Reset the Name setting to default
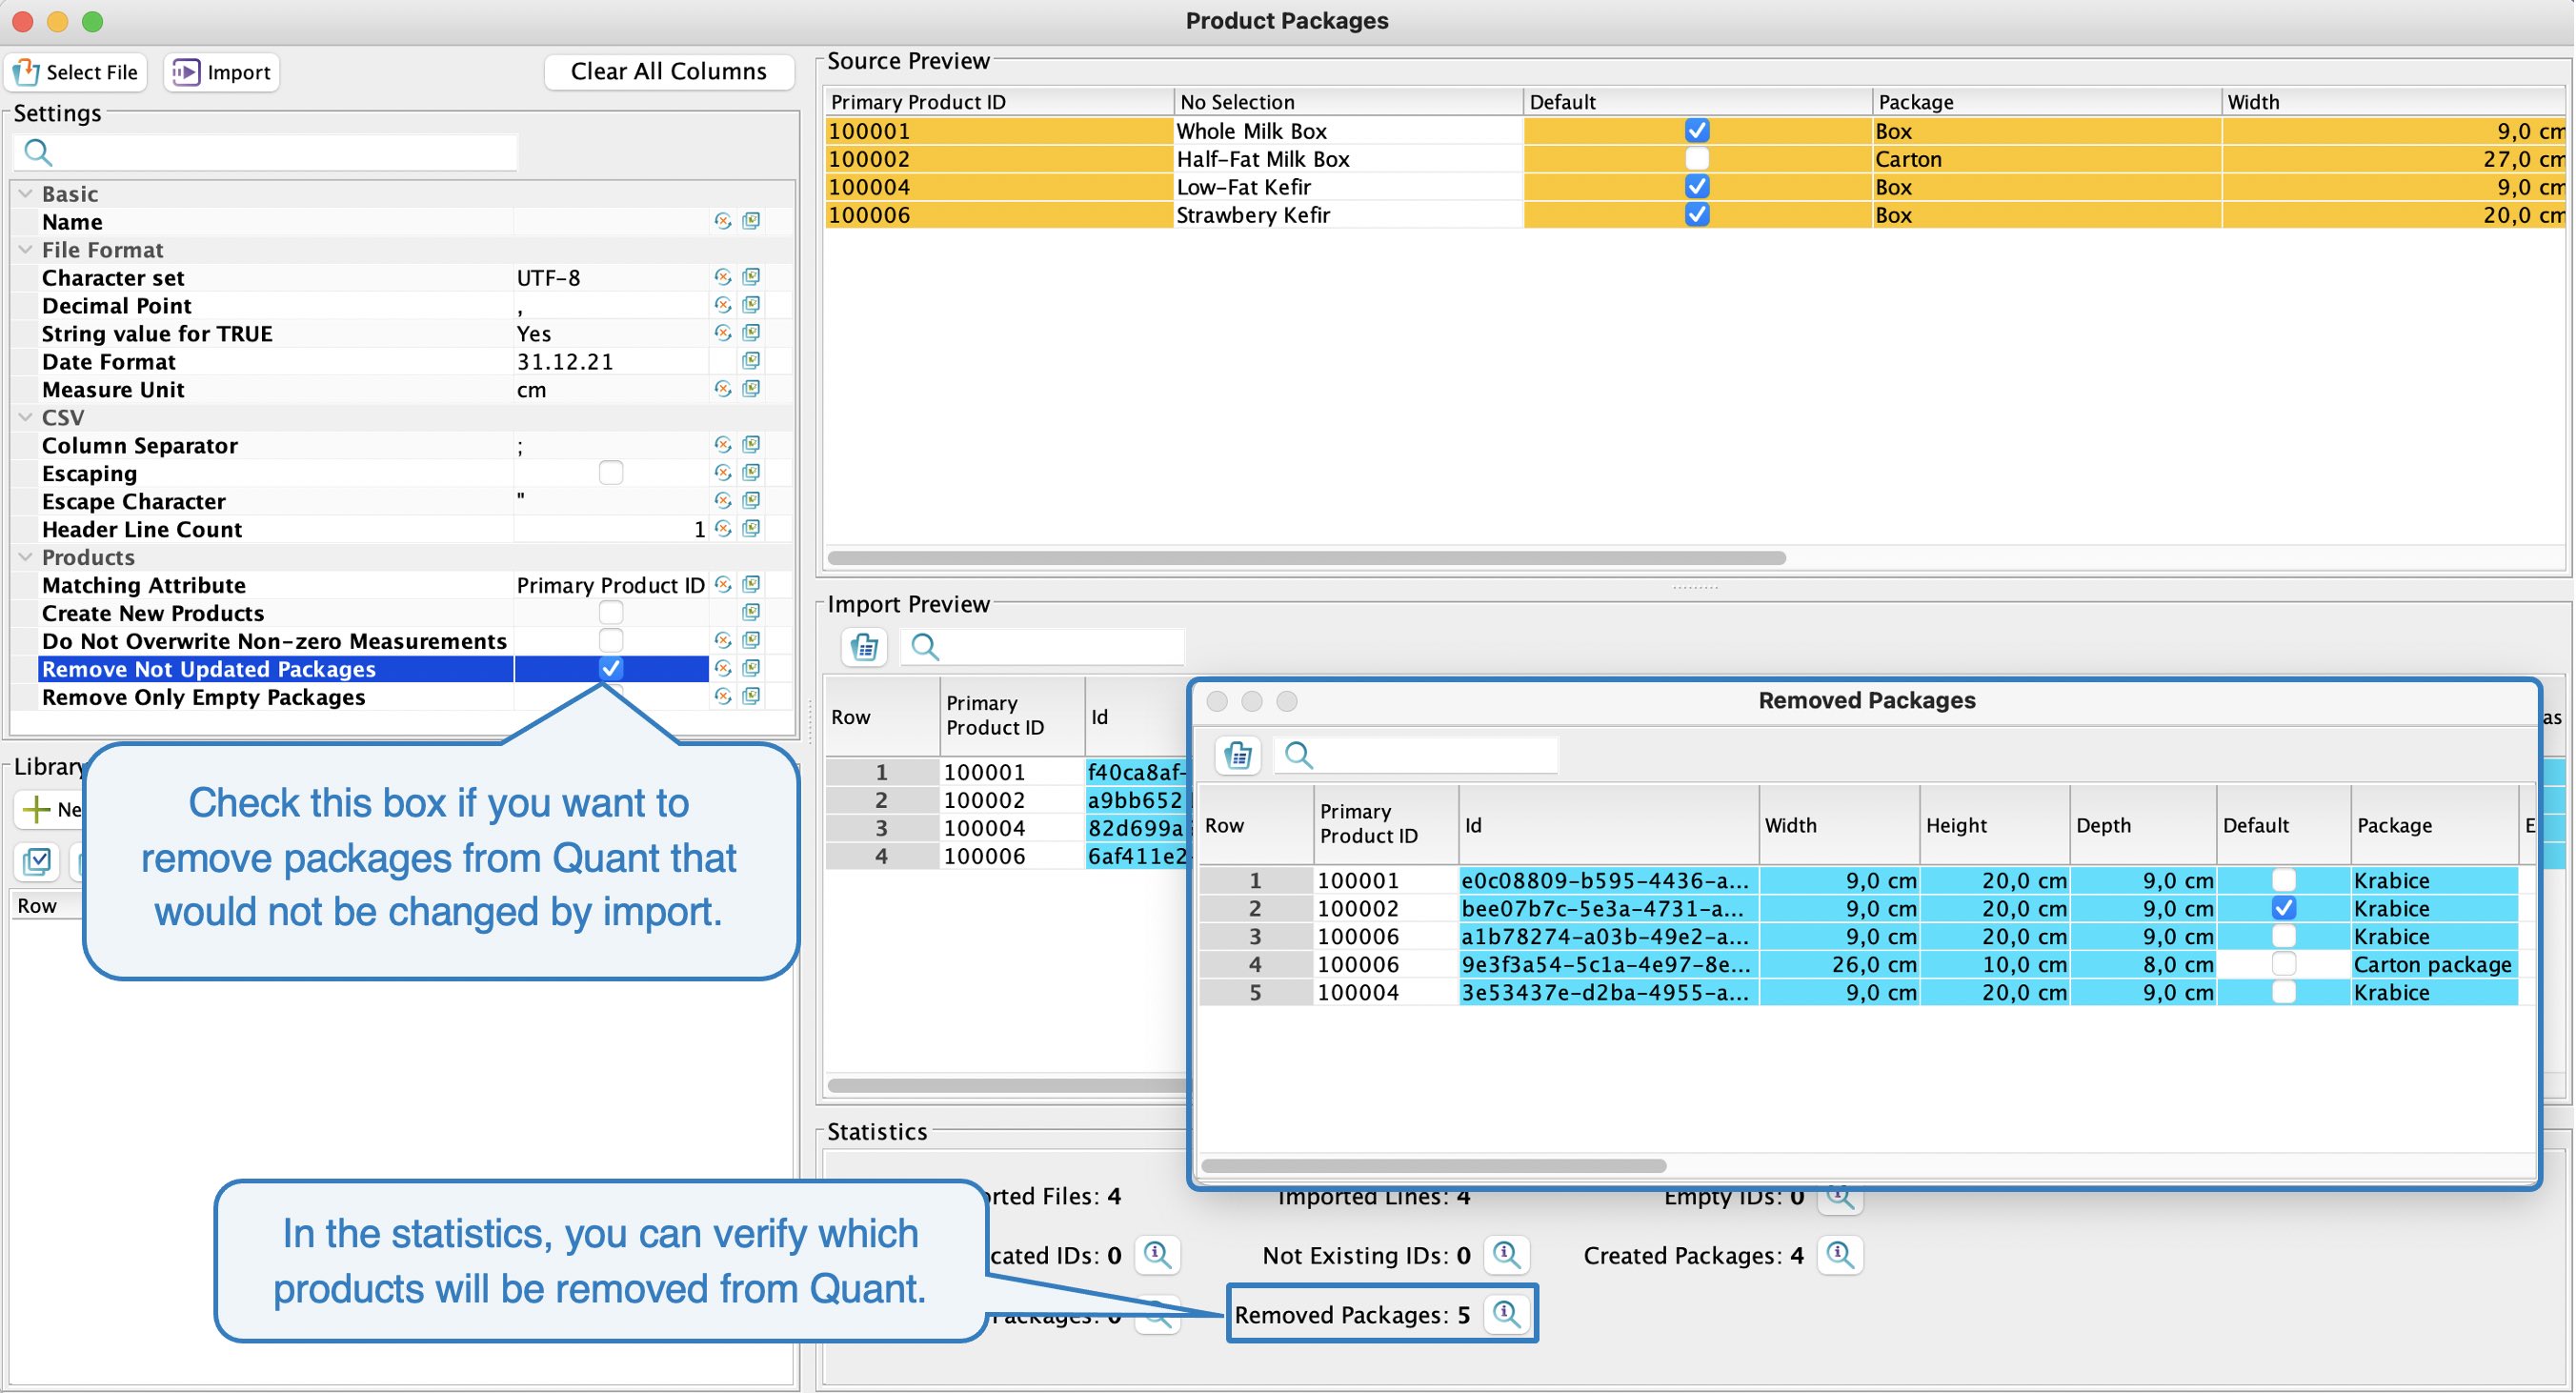2576x1393 pixels. pos(722,221)
